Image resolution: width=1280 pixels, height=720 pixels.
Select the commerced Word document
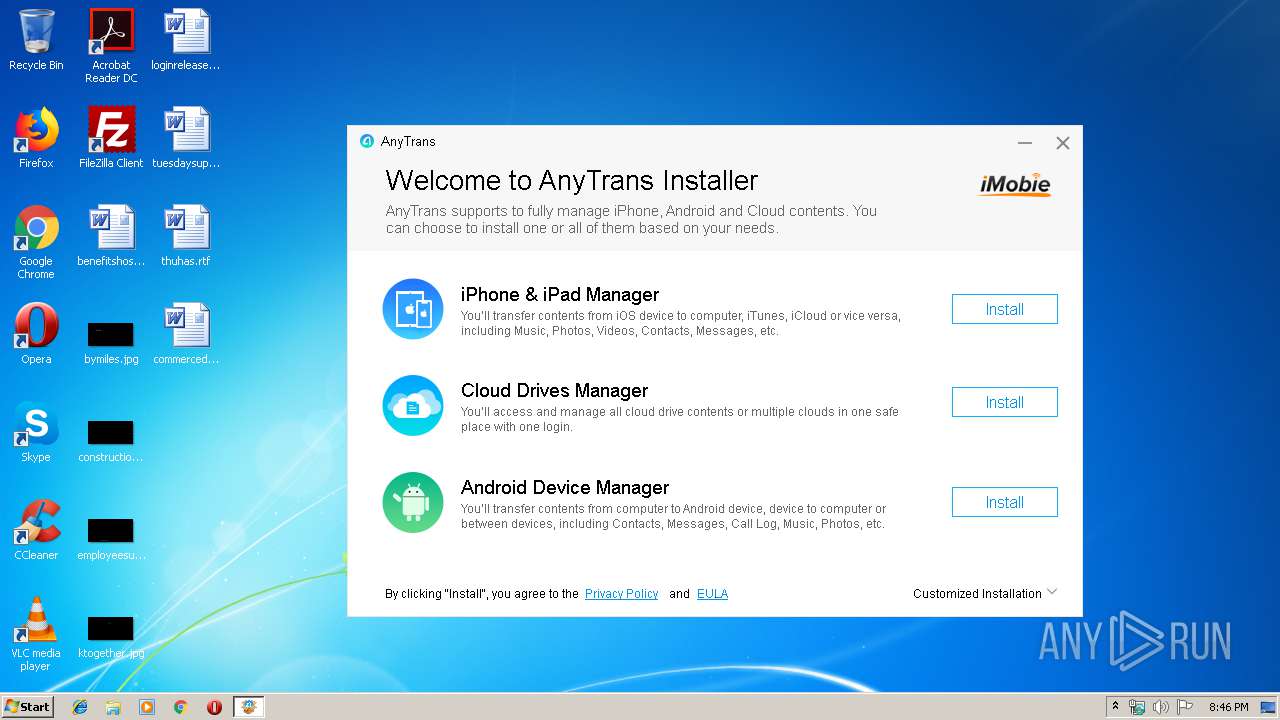(x=186, y=334)
